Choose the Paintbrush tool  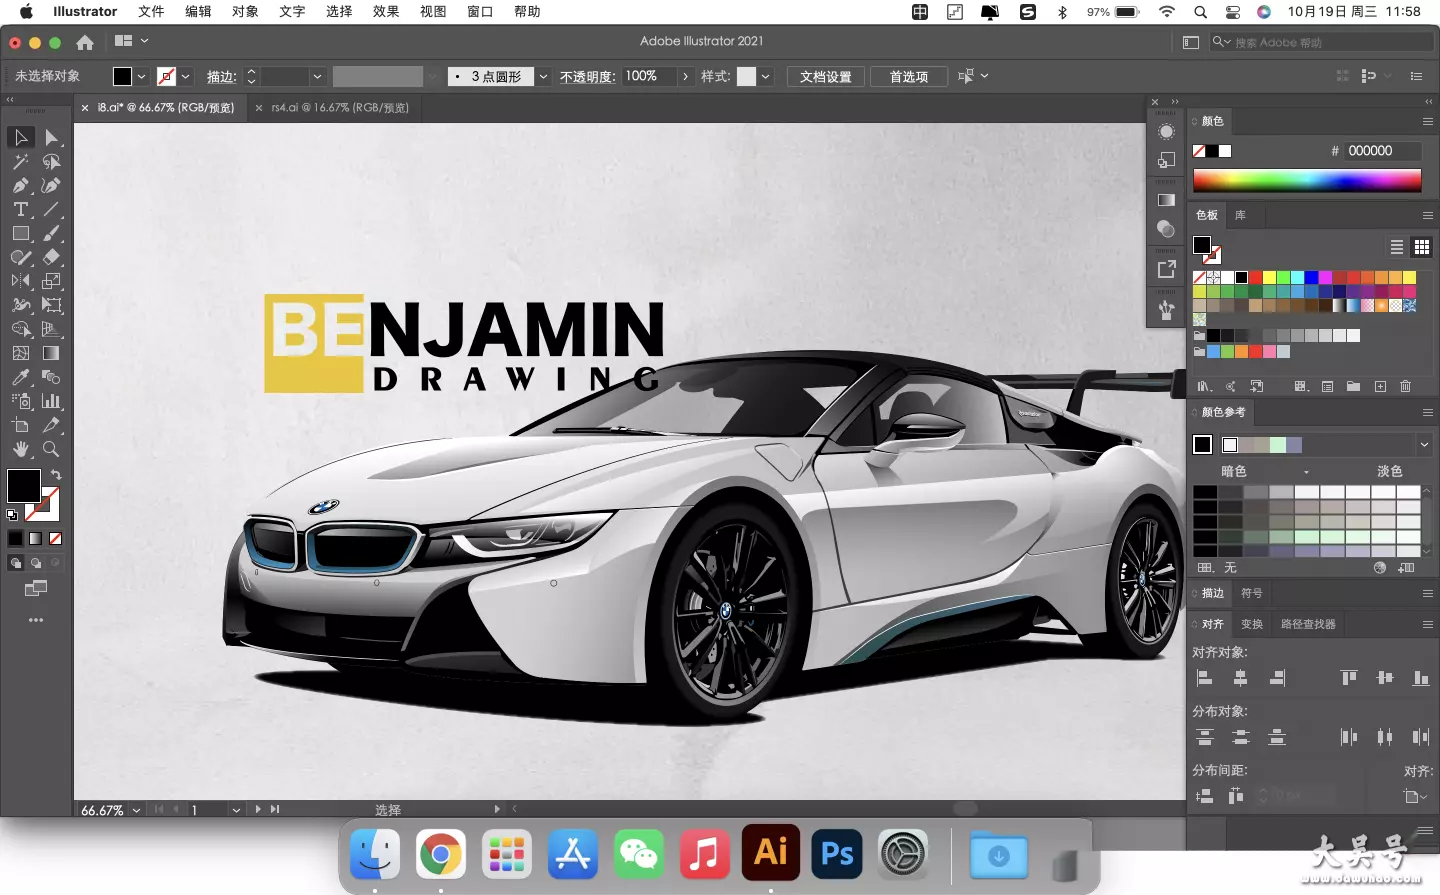pos(52,233)
